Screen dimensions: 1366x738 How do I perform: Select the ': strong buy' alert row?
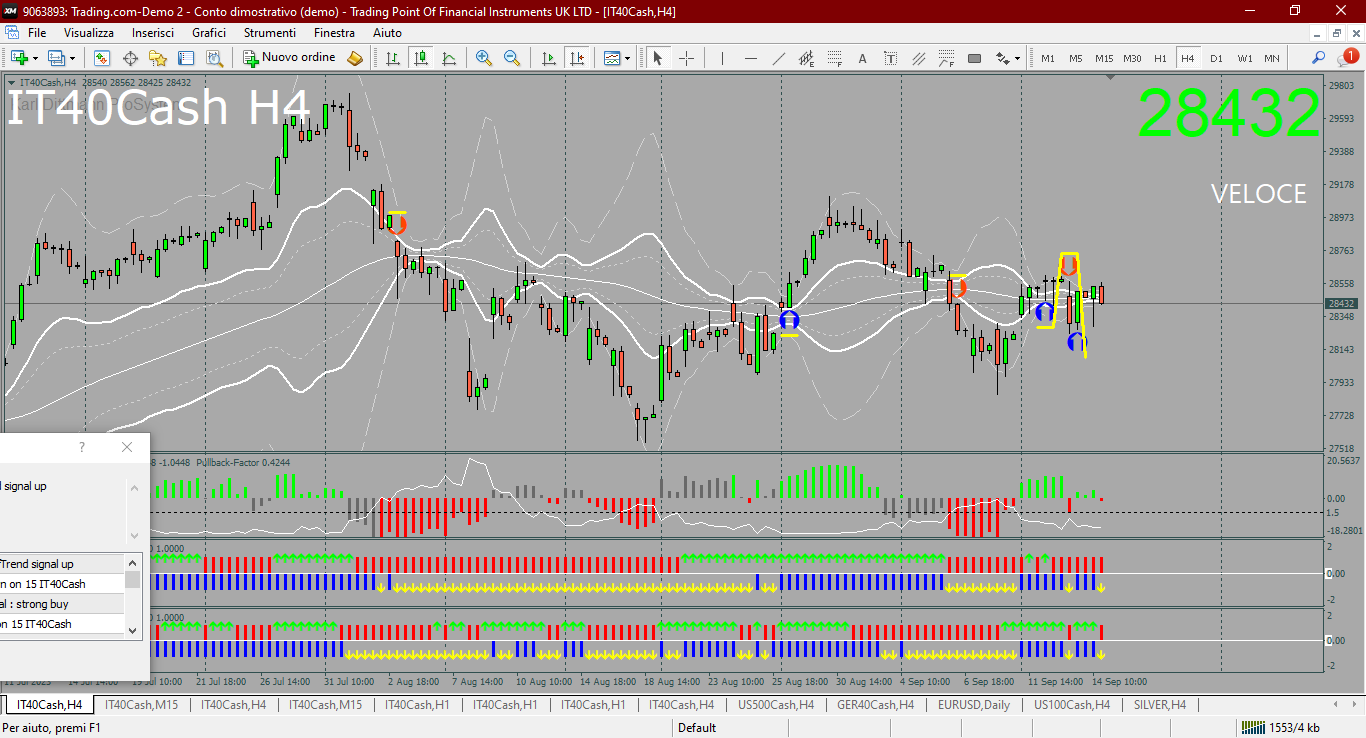pyautogui.click(x=62, y=604)
